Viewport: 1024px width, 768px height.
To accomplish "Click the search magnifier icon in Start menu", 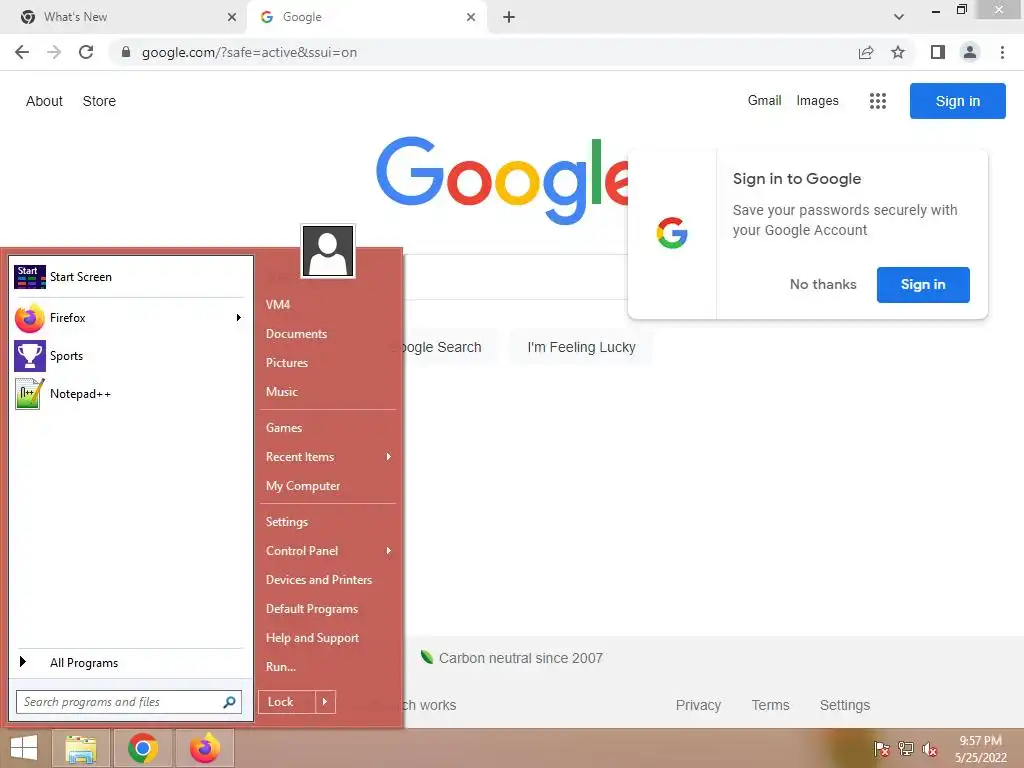I will tap(229, 702).
